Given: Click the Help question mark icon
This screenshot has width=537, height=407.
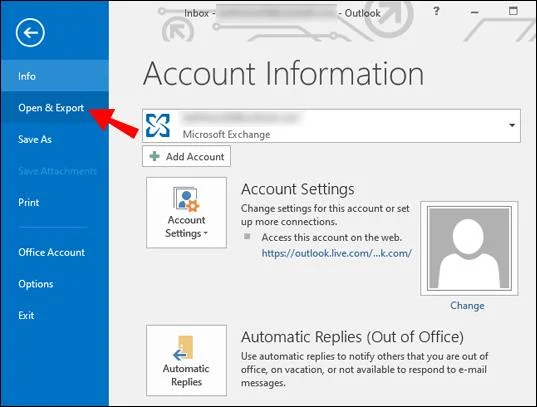Looking at the screenshot, I should [436, 11].
